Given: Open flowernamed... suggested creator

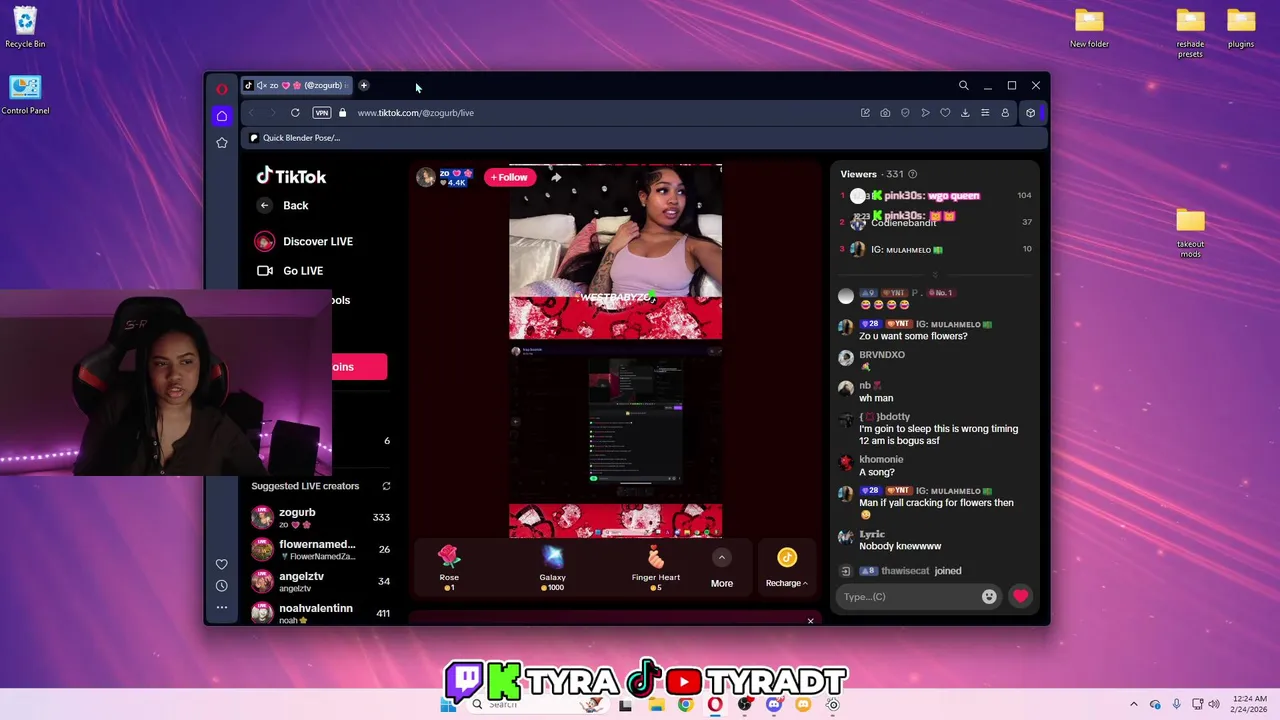Looking at the screenshot, I should [x=321, y=549].
